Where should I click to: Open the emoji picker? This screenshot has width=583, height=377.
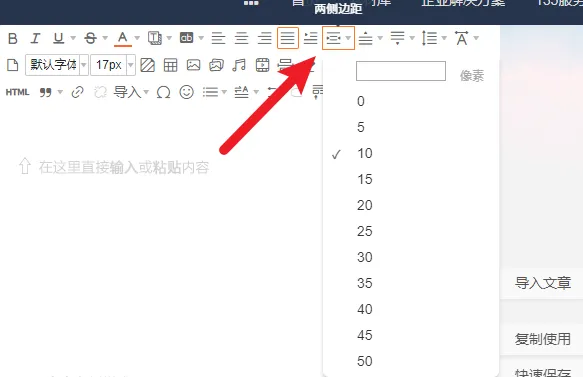pos(186,92)
